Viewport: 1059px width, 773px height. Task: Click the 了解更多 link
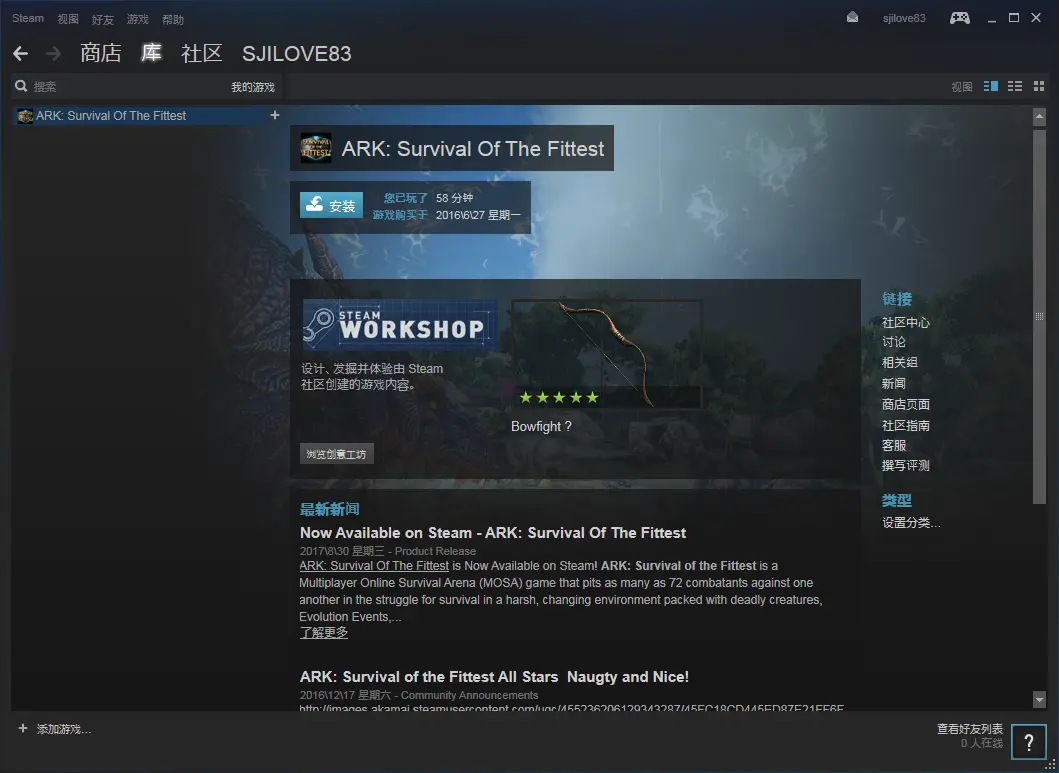click(x=324, y=633)
